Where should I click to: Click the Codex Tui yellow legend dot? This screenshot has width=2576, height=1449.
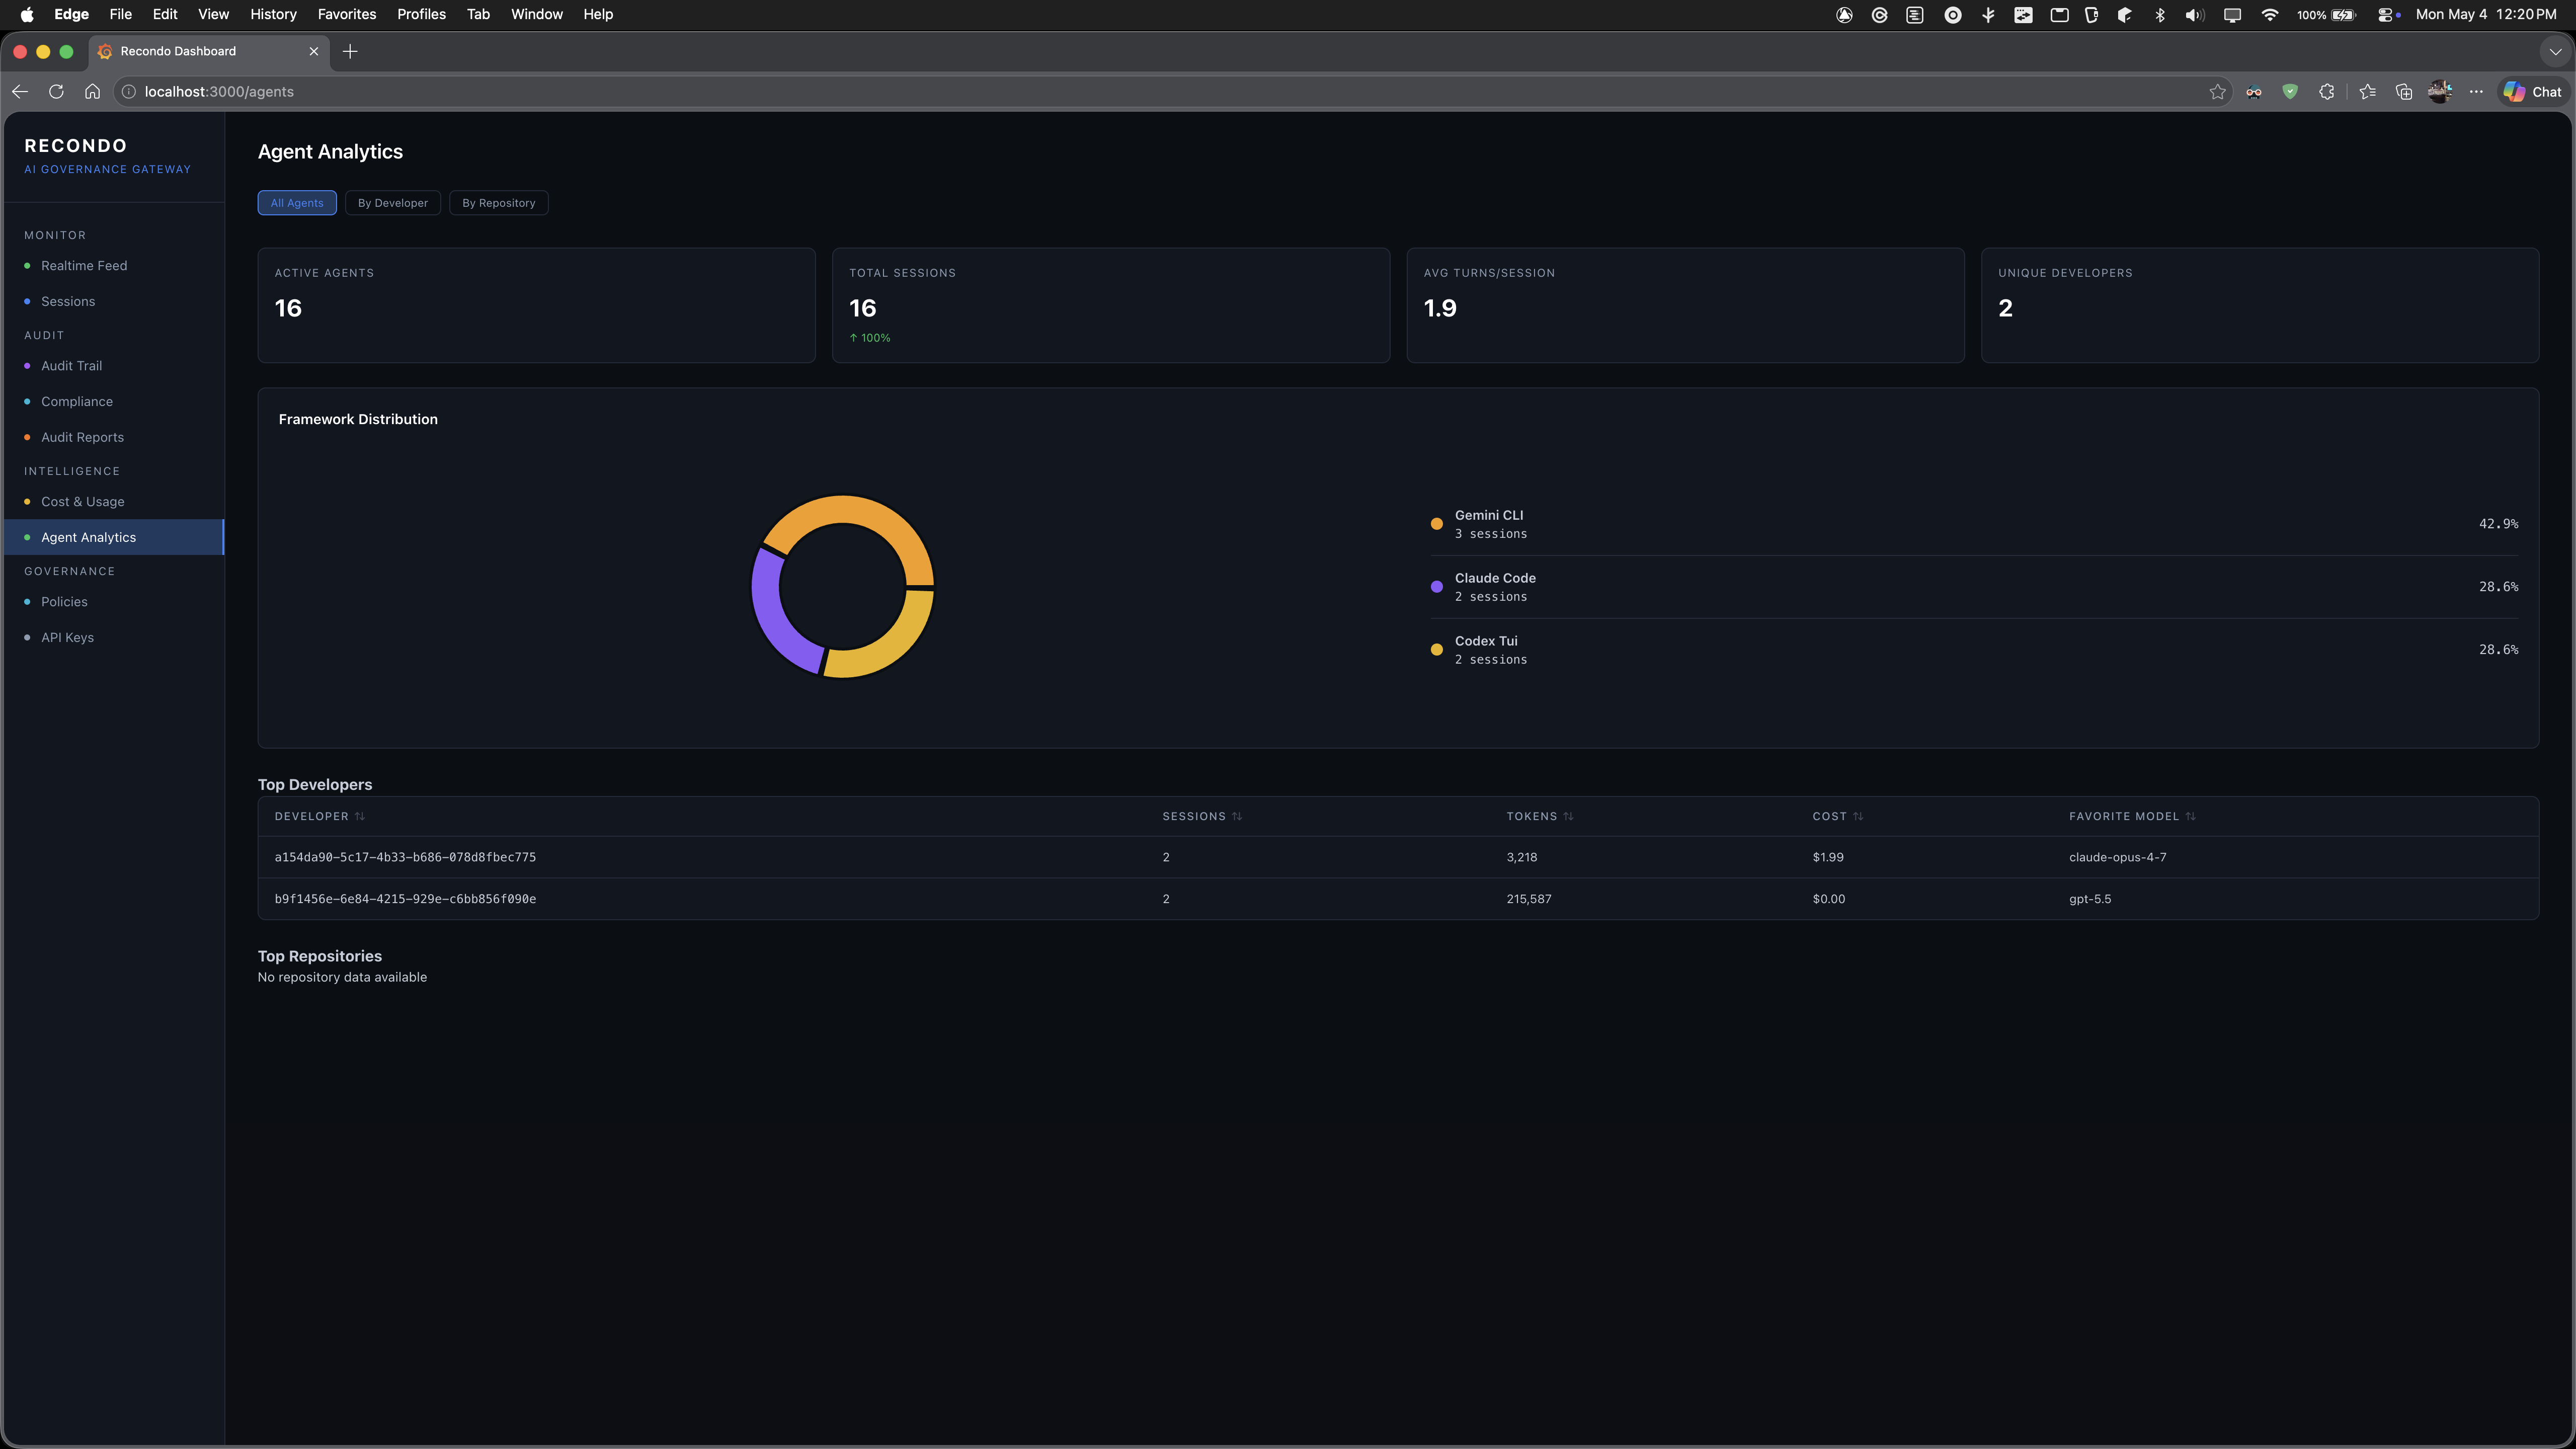pos(1437,650)
